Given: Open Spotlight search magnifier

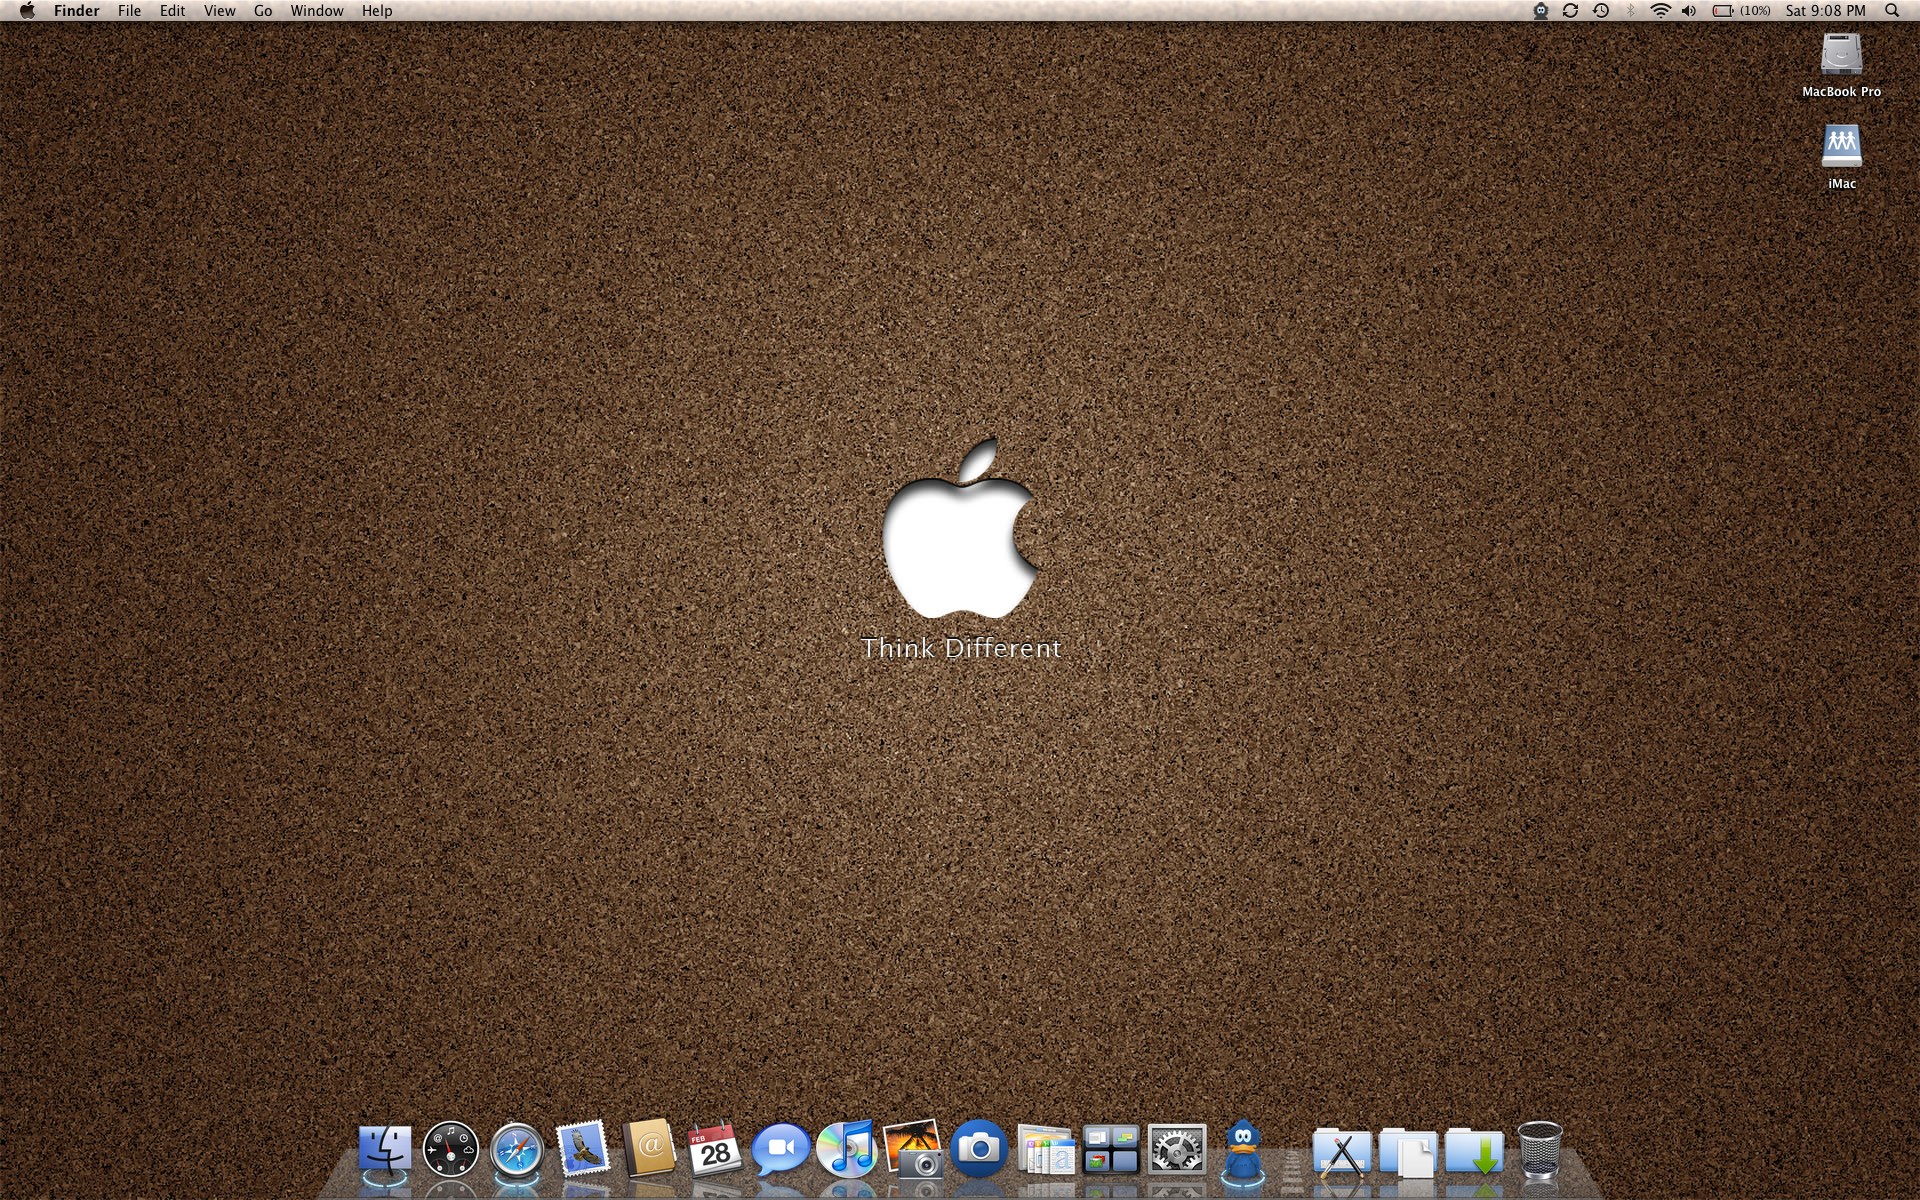Looking at the screenshot, I should pos(1892,11).
